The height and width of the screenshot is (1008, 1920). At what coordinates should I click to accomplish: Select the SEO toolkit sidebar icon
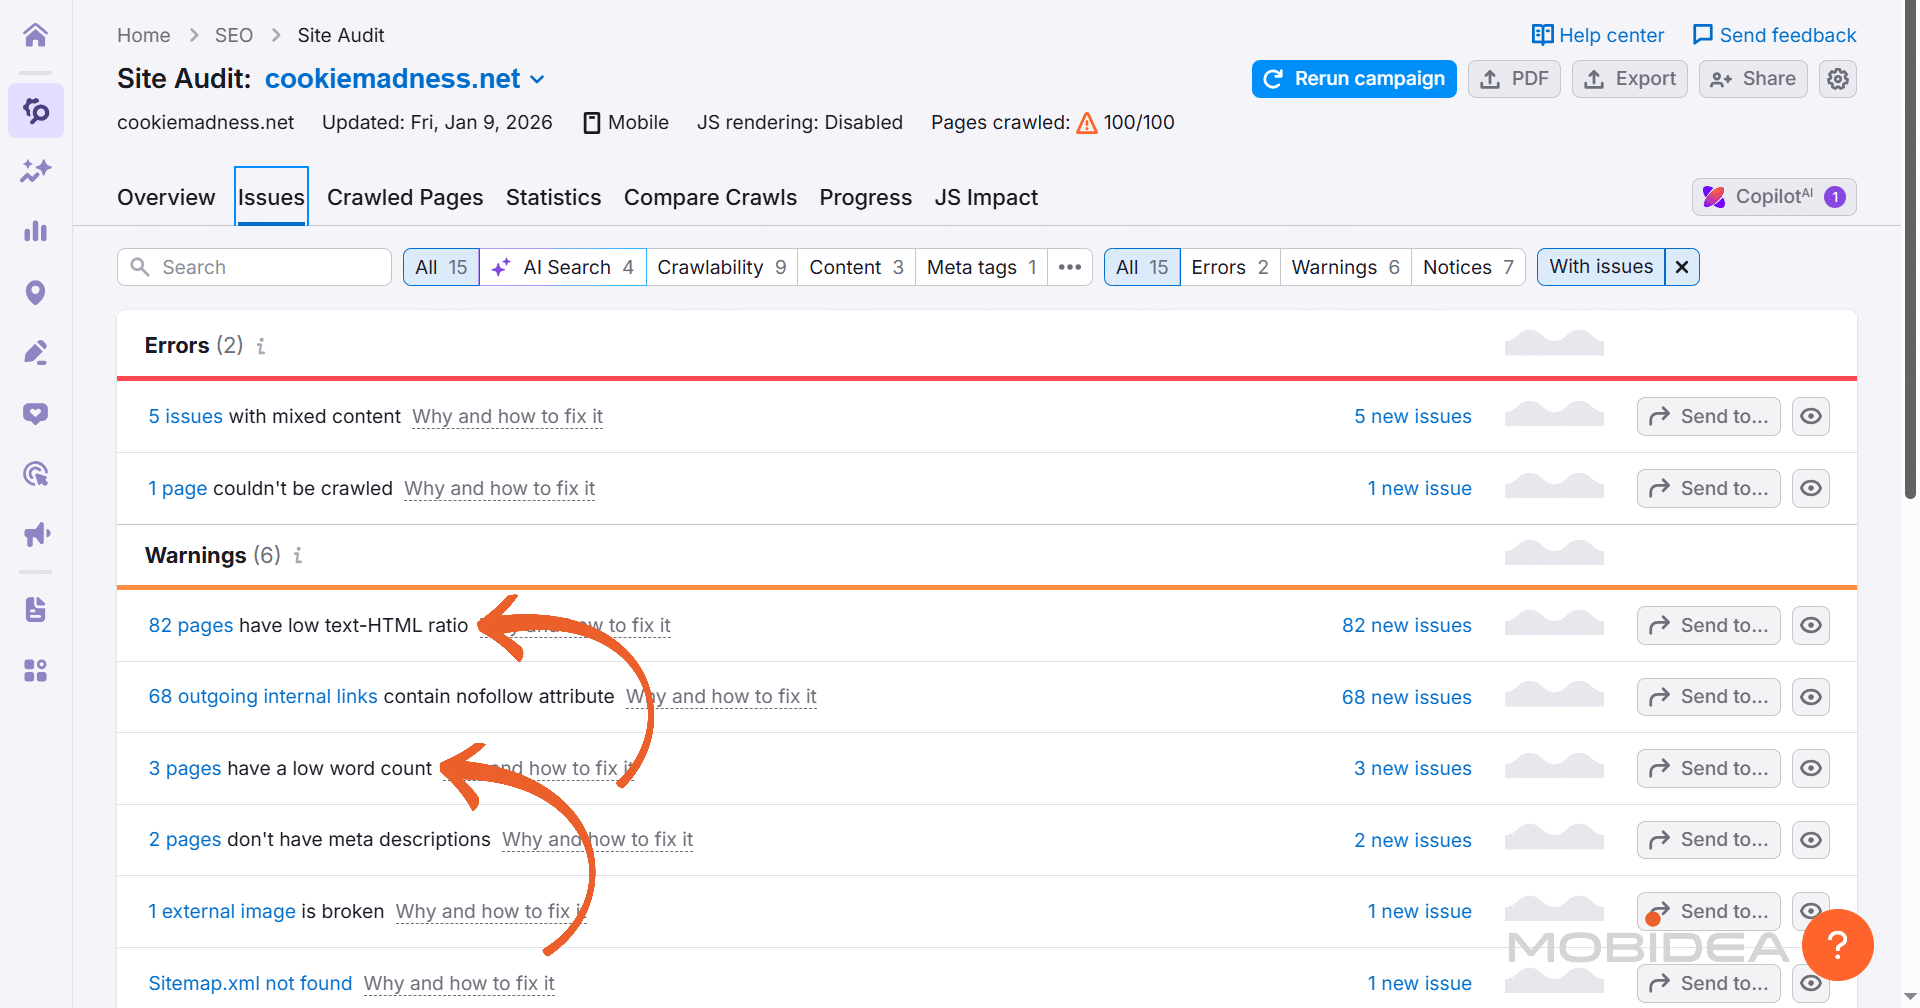[x=36, y=111]
